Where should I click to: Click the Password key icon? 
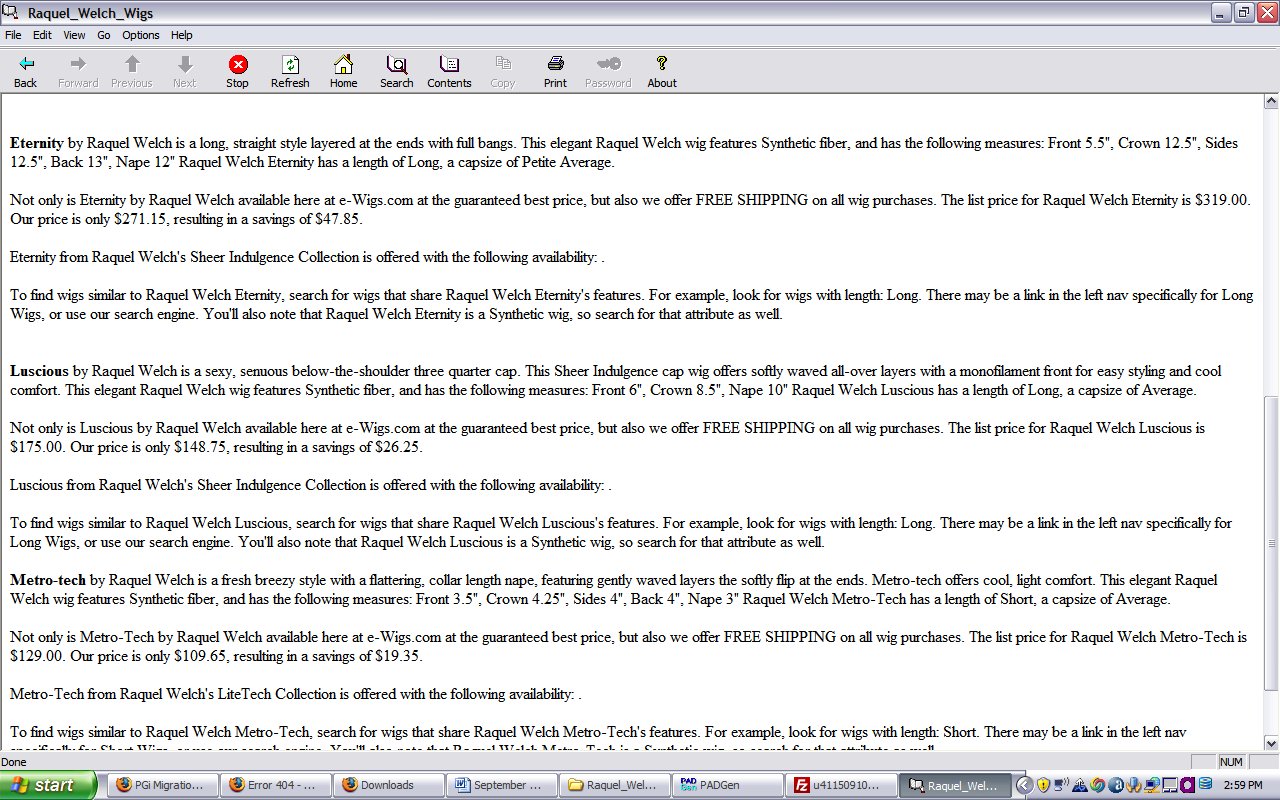(x=608, y=64)
